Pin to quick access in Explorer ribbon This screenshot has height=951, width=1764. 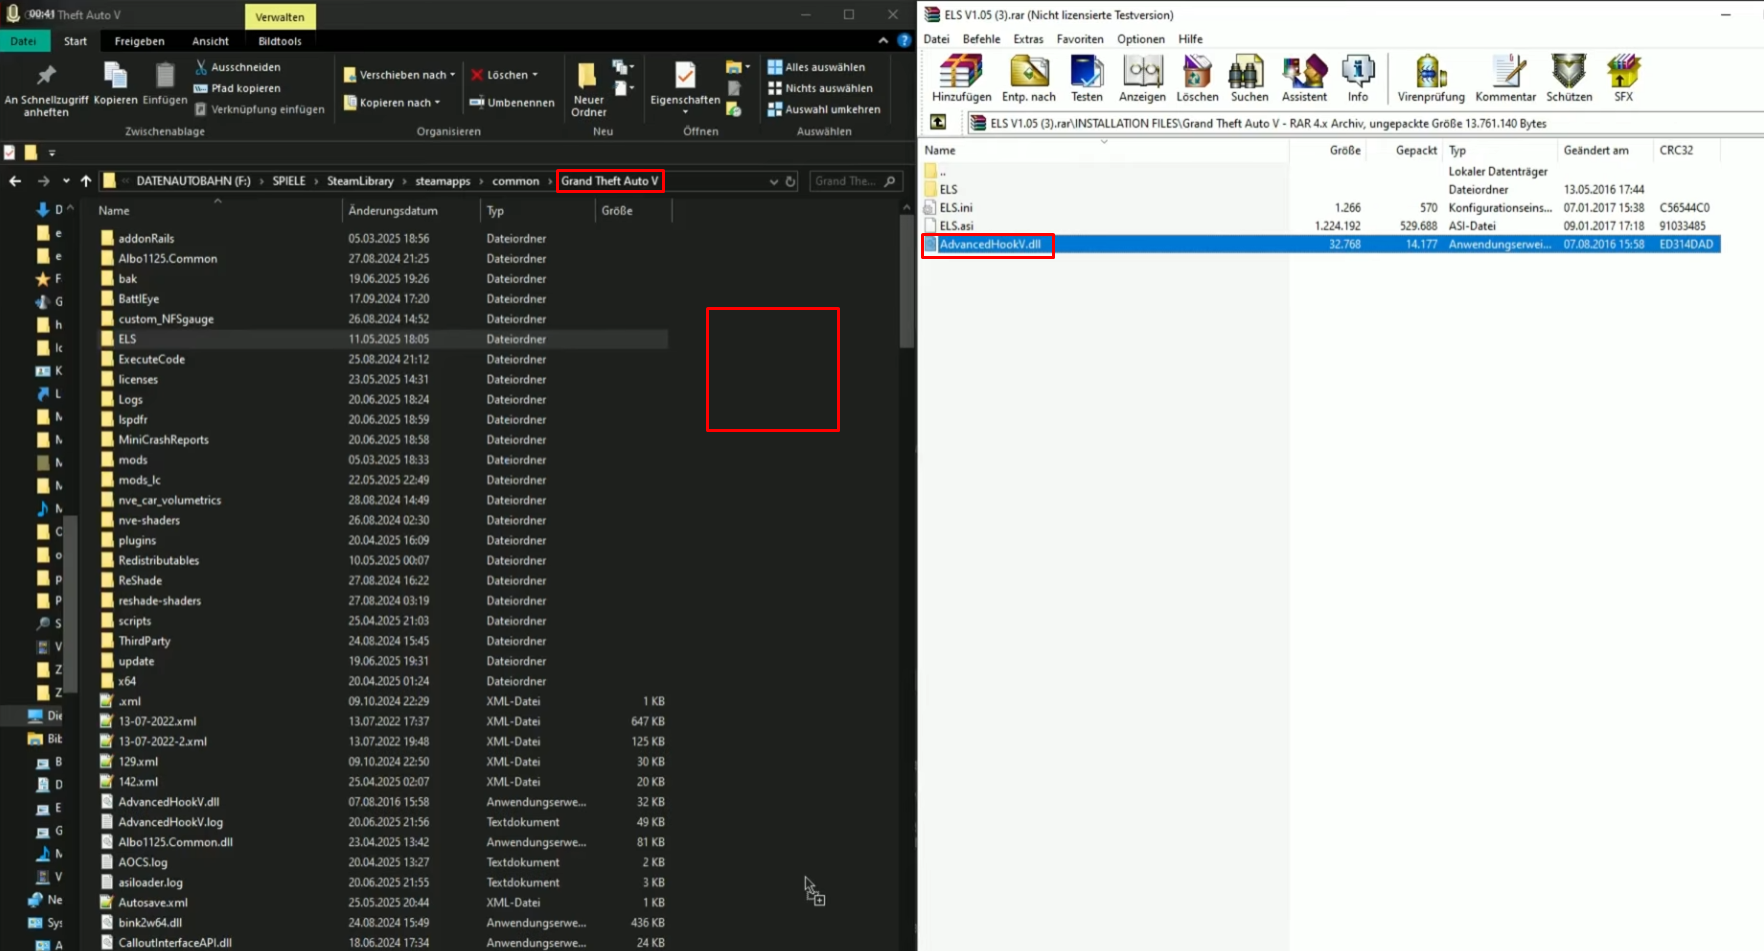pos(46,89)
